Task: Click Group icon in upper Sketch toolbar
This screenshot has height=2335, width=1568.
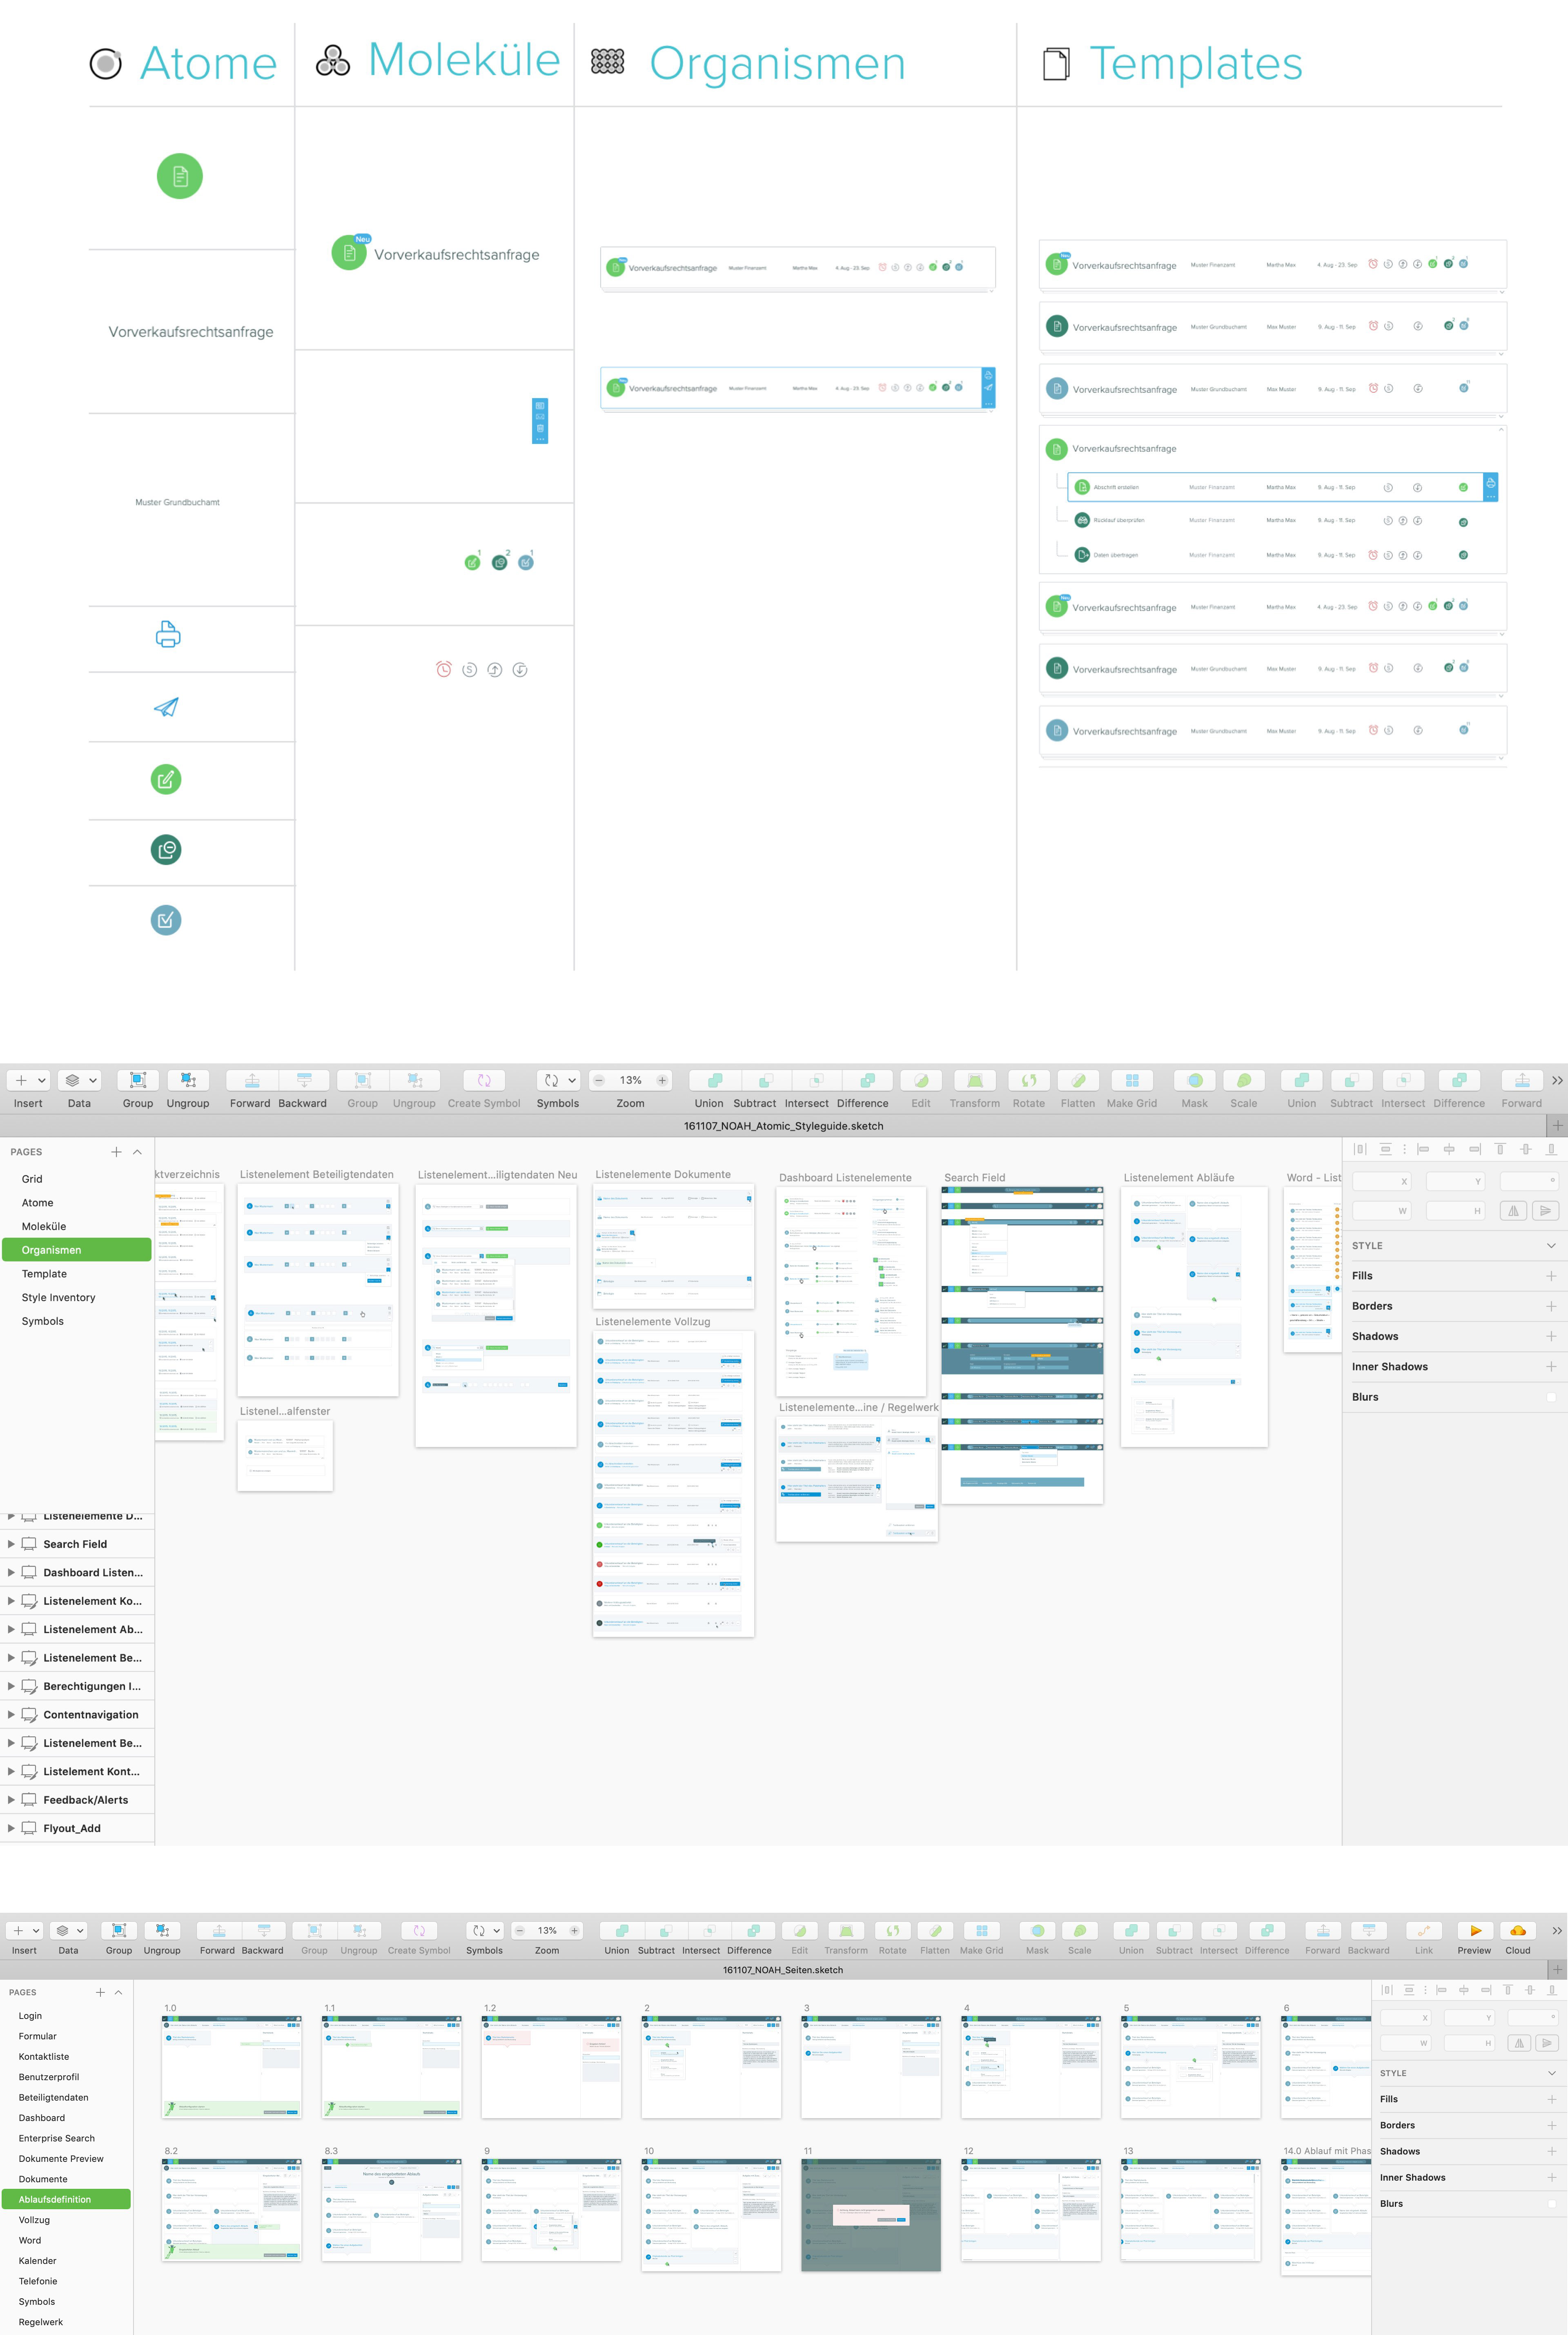Action: (x=138, y=1080)
